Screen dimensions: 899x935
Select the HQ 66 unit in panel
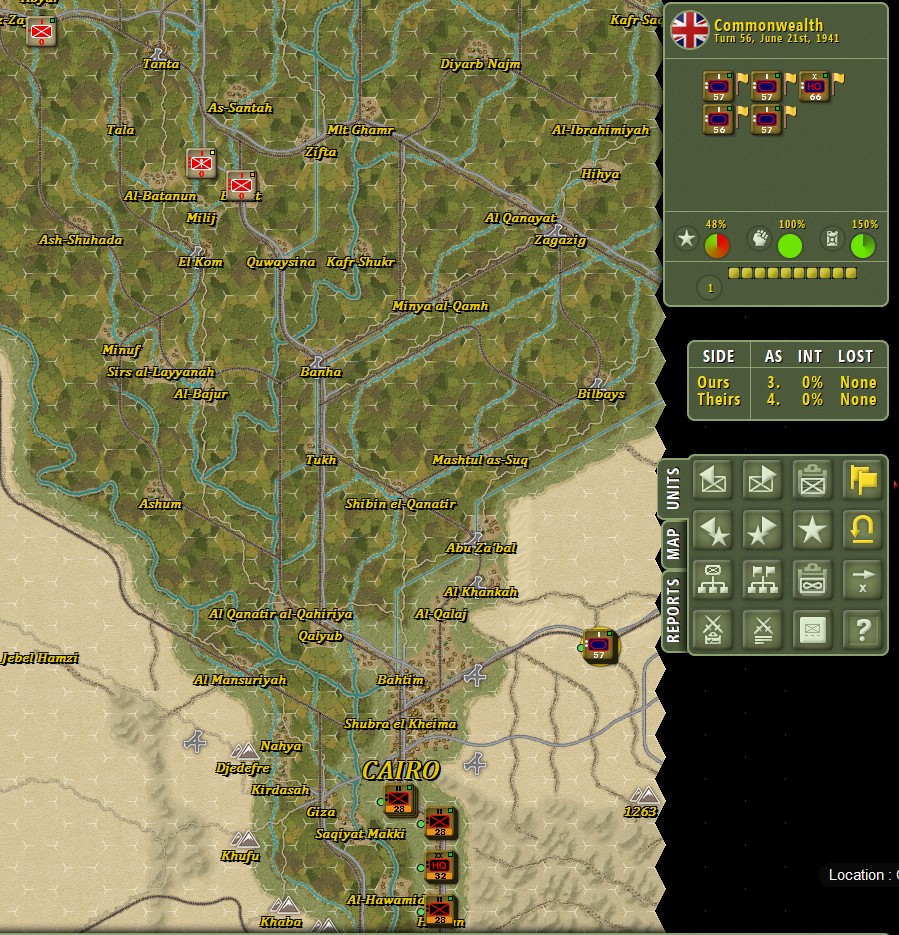[814, 87]
